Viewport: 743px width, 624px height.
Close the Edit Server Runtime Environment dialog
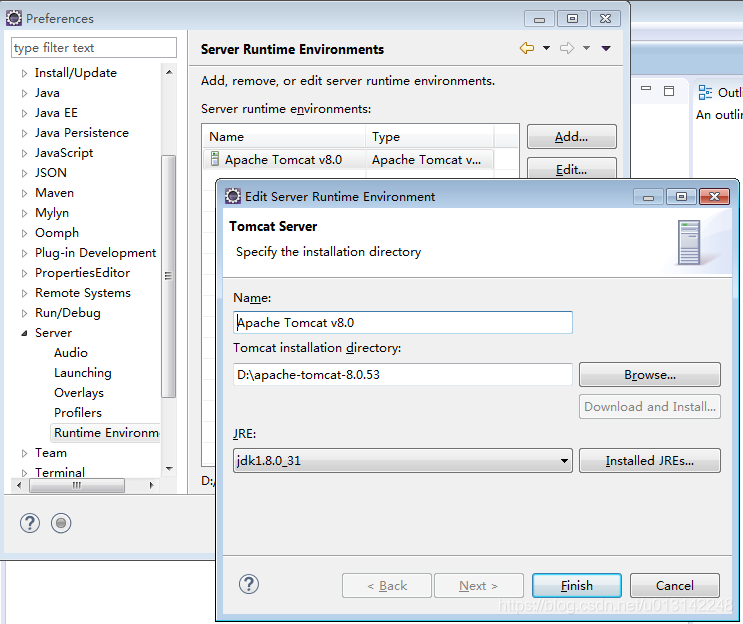(x=714, y=196)
